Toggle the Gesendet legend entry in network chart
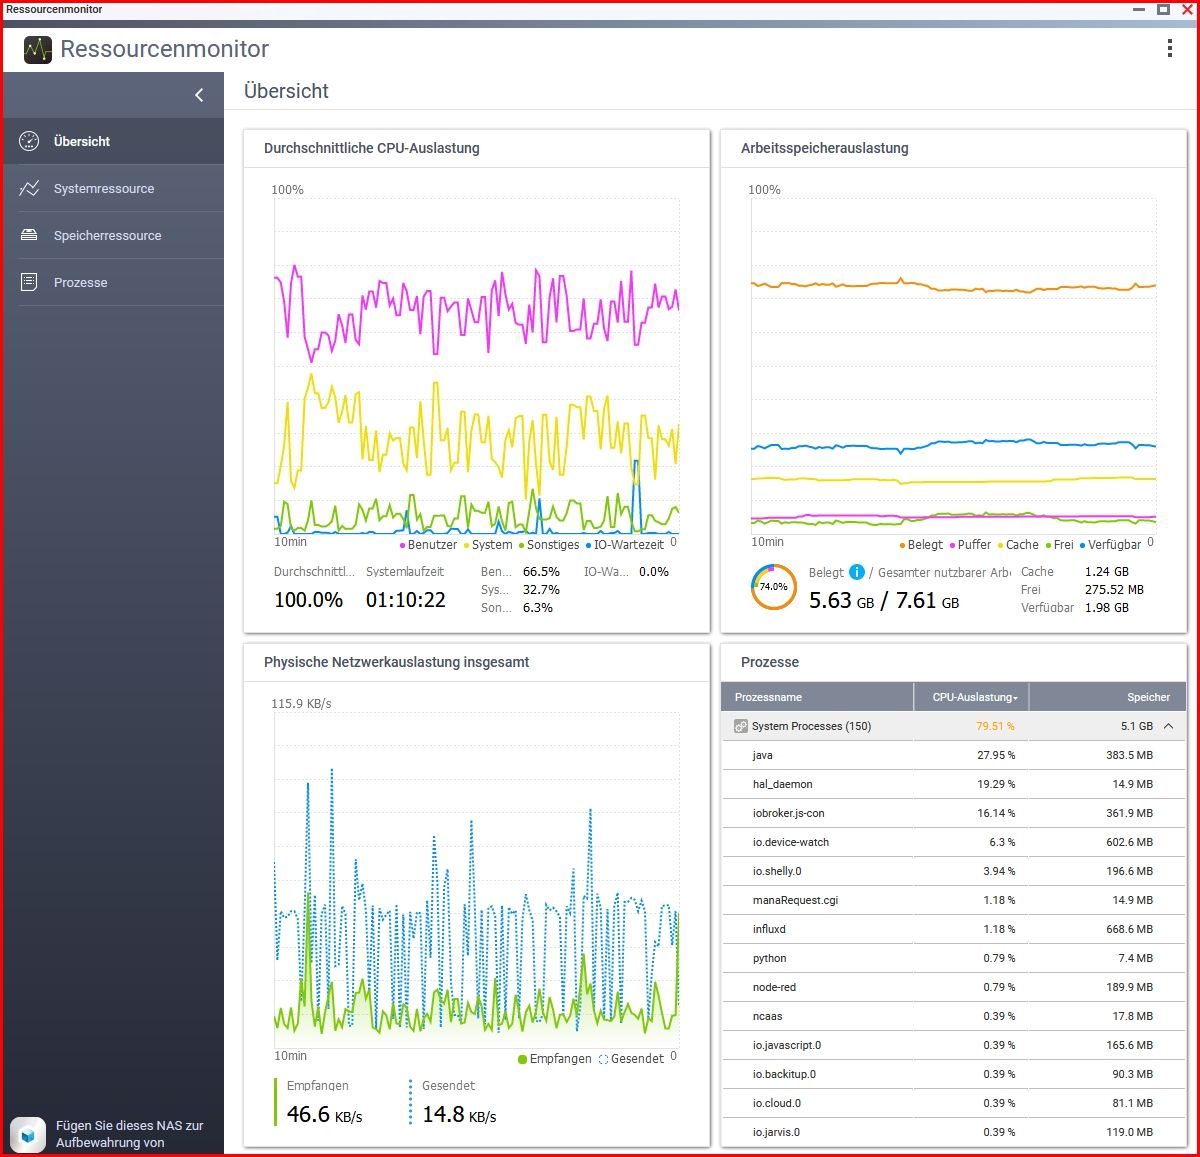Screen dimensions: 1200x1157 click(631, 1059)
